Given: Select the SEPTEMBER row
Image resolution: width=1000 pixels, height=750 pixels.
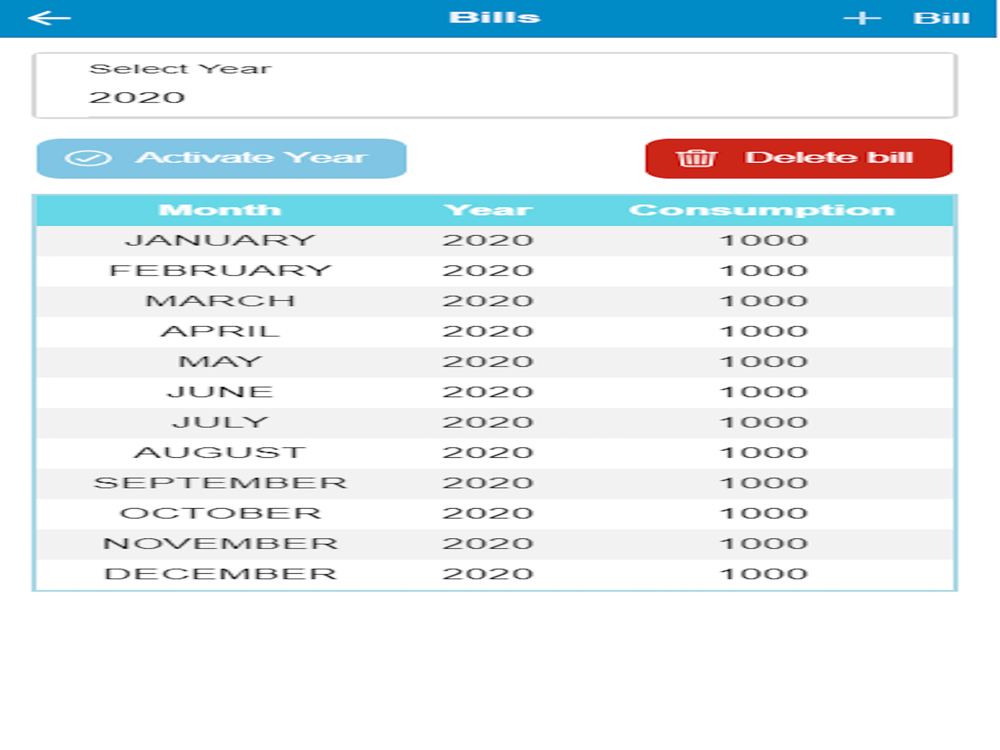Looking at the screenshot, I should [495, 483].
